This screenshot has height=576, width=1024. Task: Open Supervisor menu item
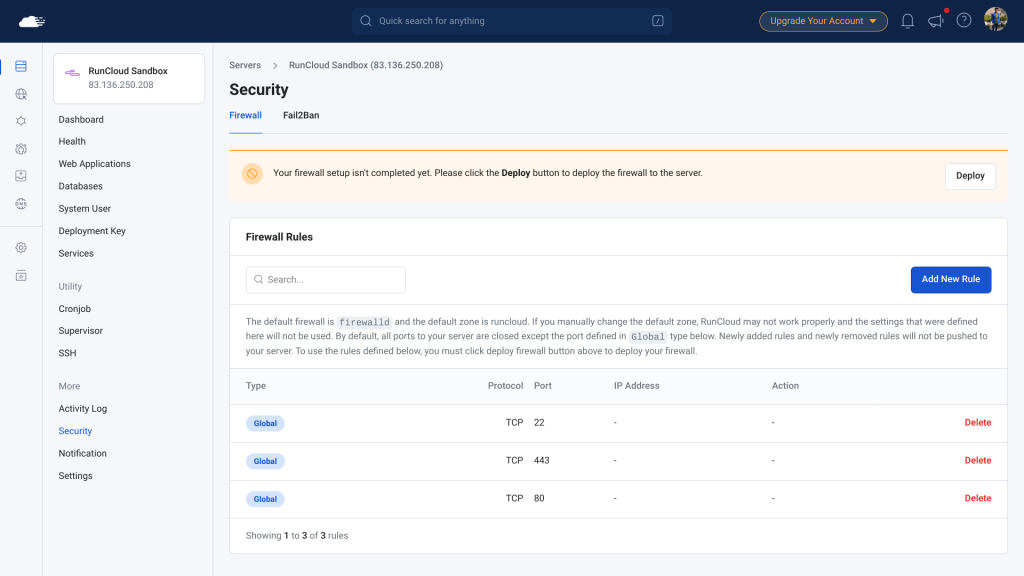80,331
